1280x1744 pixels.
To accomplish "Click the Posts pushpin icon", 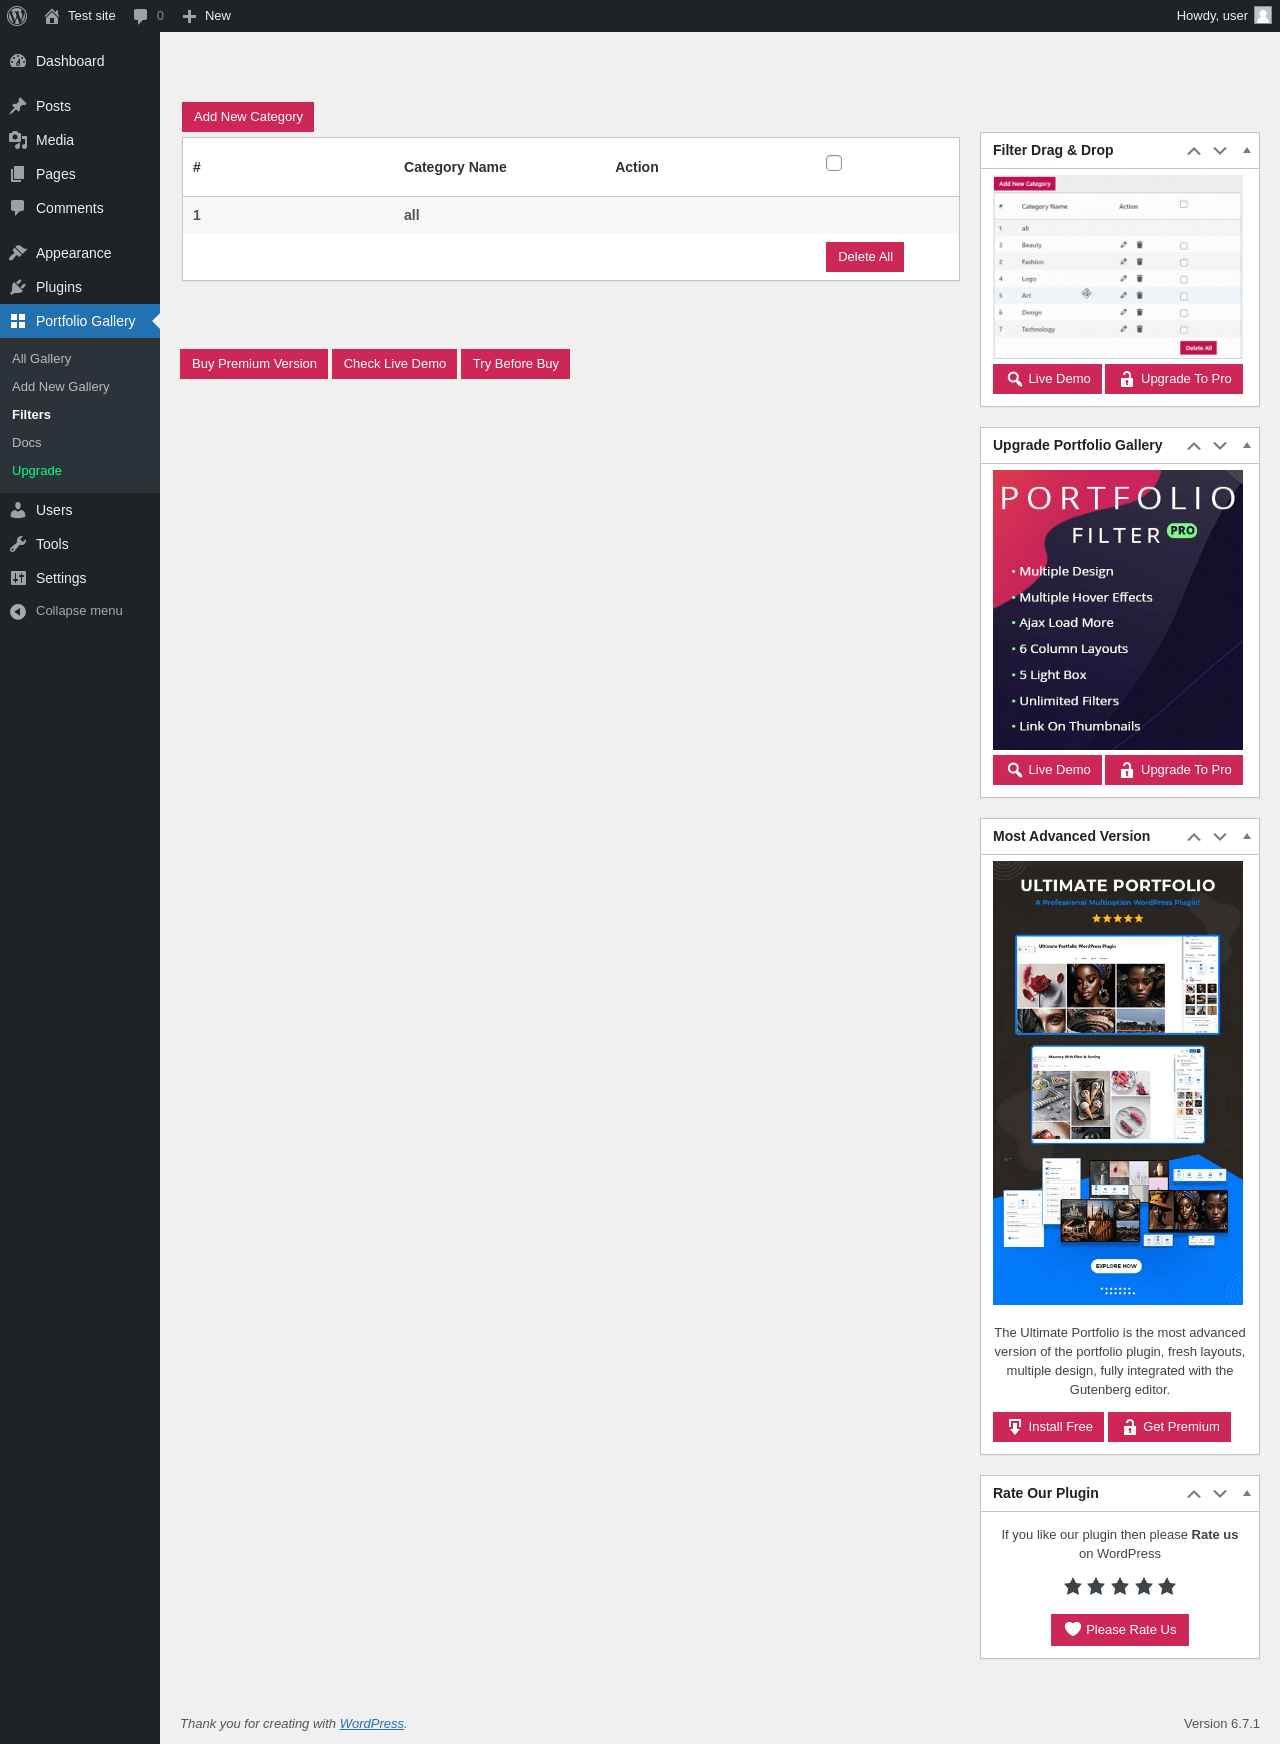I will coord(18,106).
